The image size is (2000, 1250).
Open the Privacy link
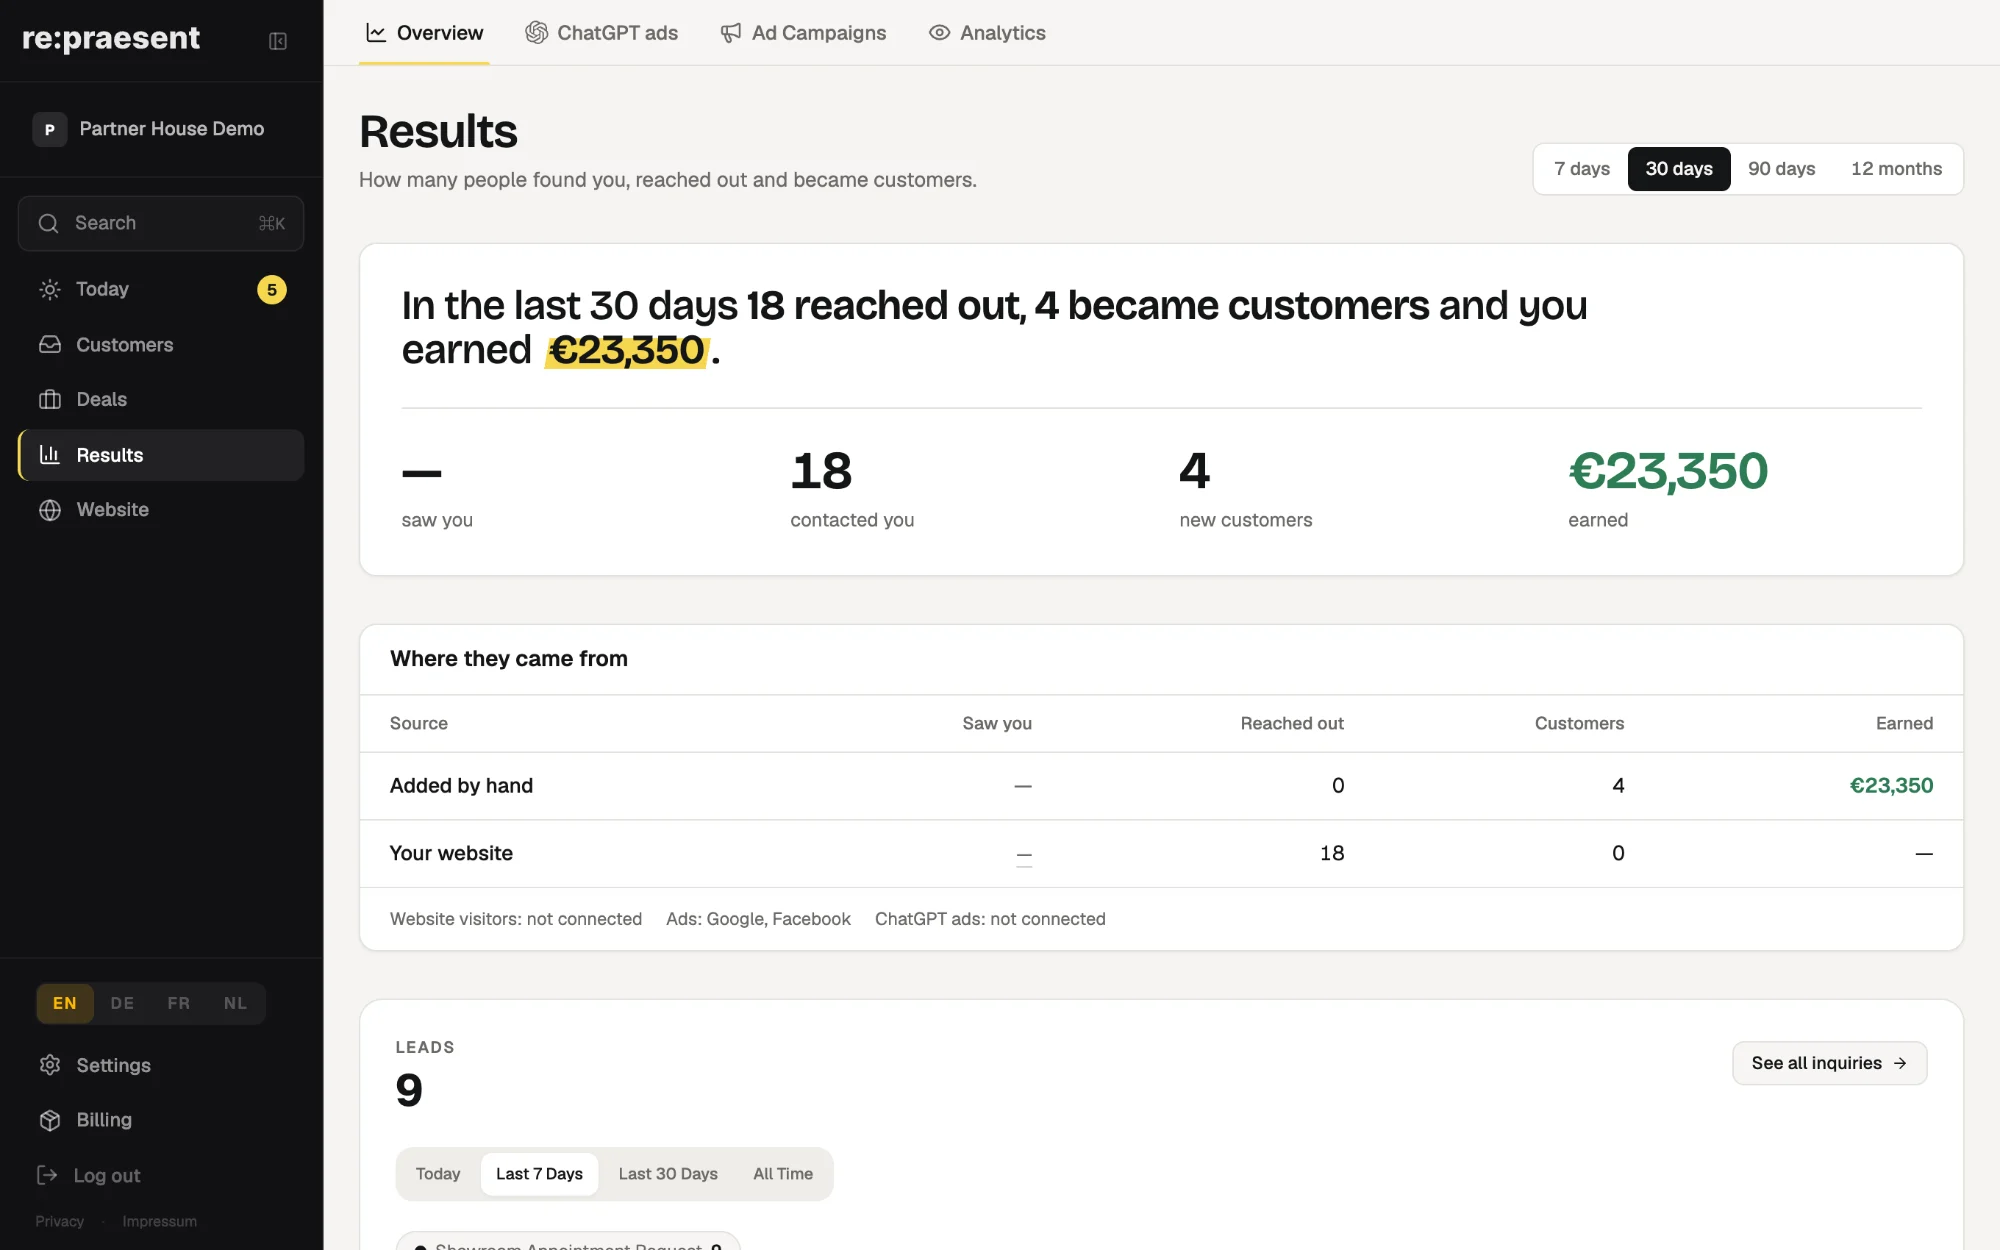click(60, 1221)
